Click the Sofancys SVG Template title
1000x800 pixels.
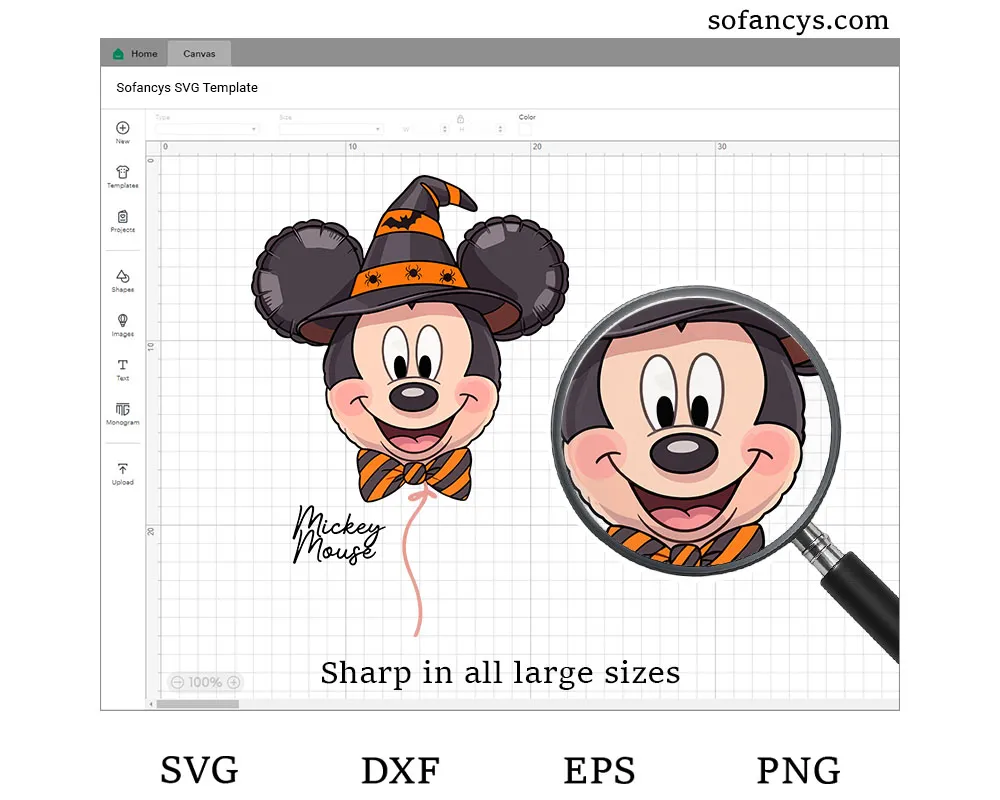[x=187, y=87]
